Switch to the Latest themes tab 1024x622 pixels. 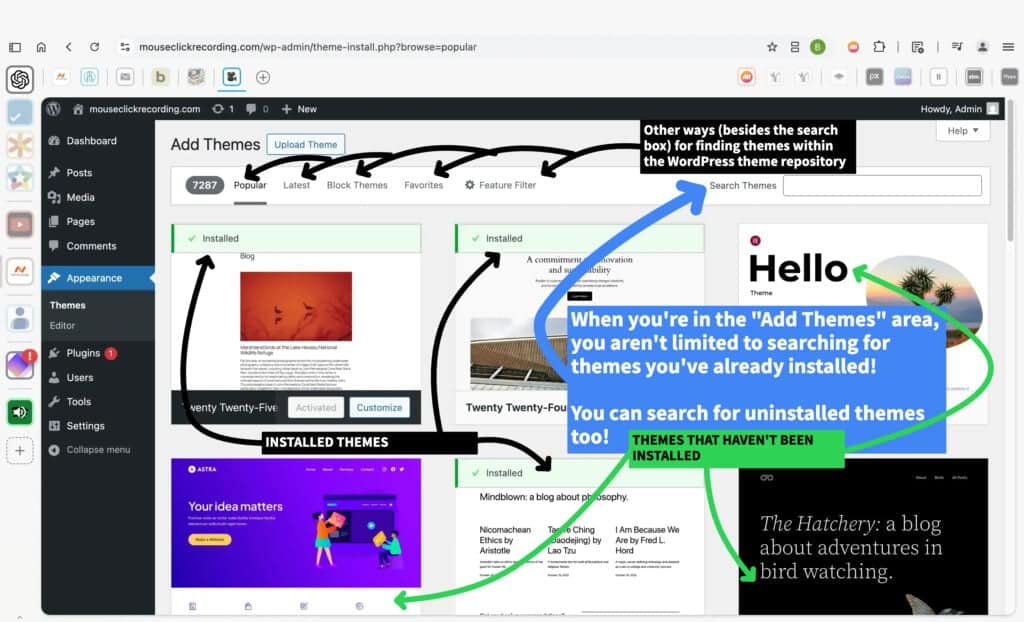(x=296, y=185)
